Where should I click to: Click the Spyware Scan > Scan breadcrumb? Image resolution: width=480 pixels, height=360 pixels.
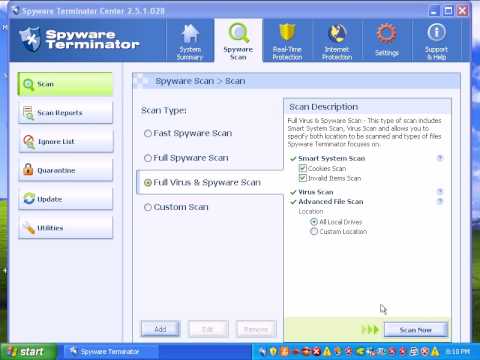click(x=200, y=81)
